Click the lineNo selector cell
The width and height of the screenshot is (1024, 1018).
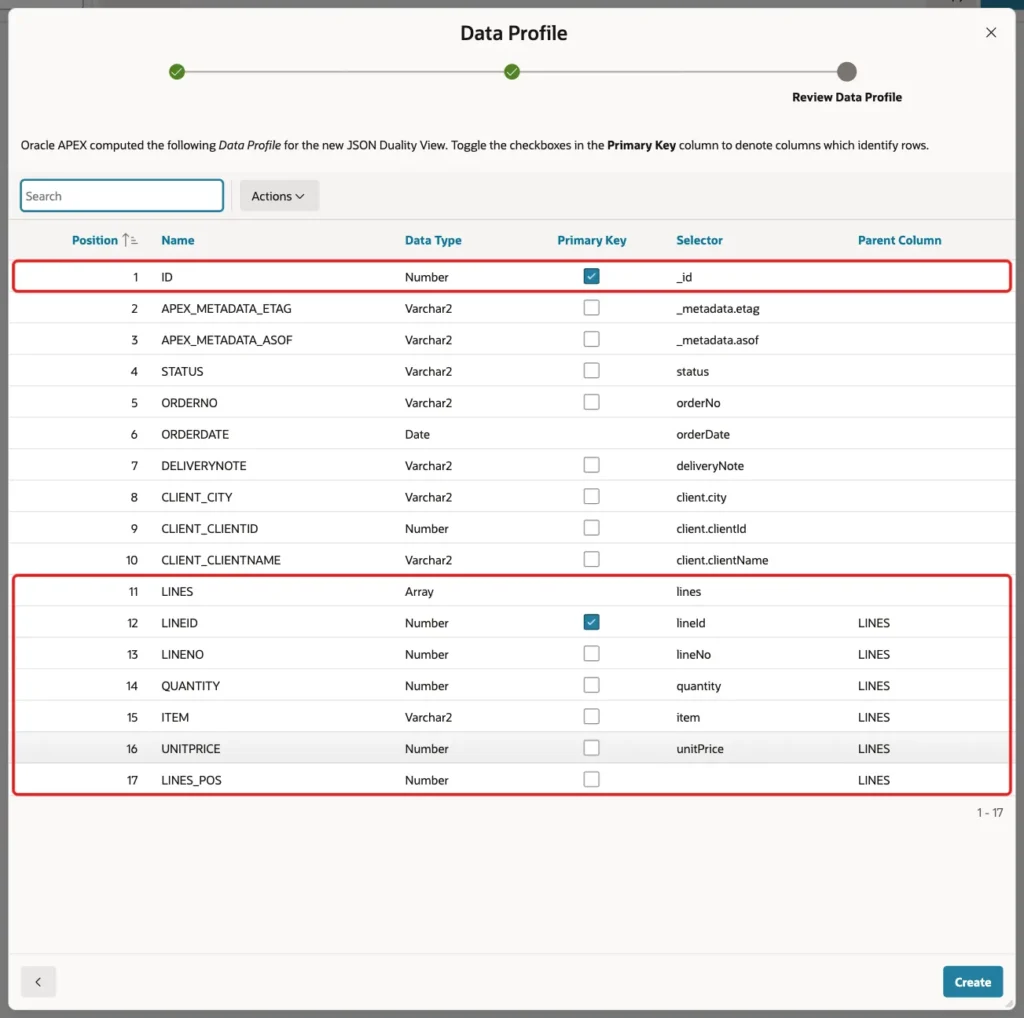[x=693, y=654]
